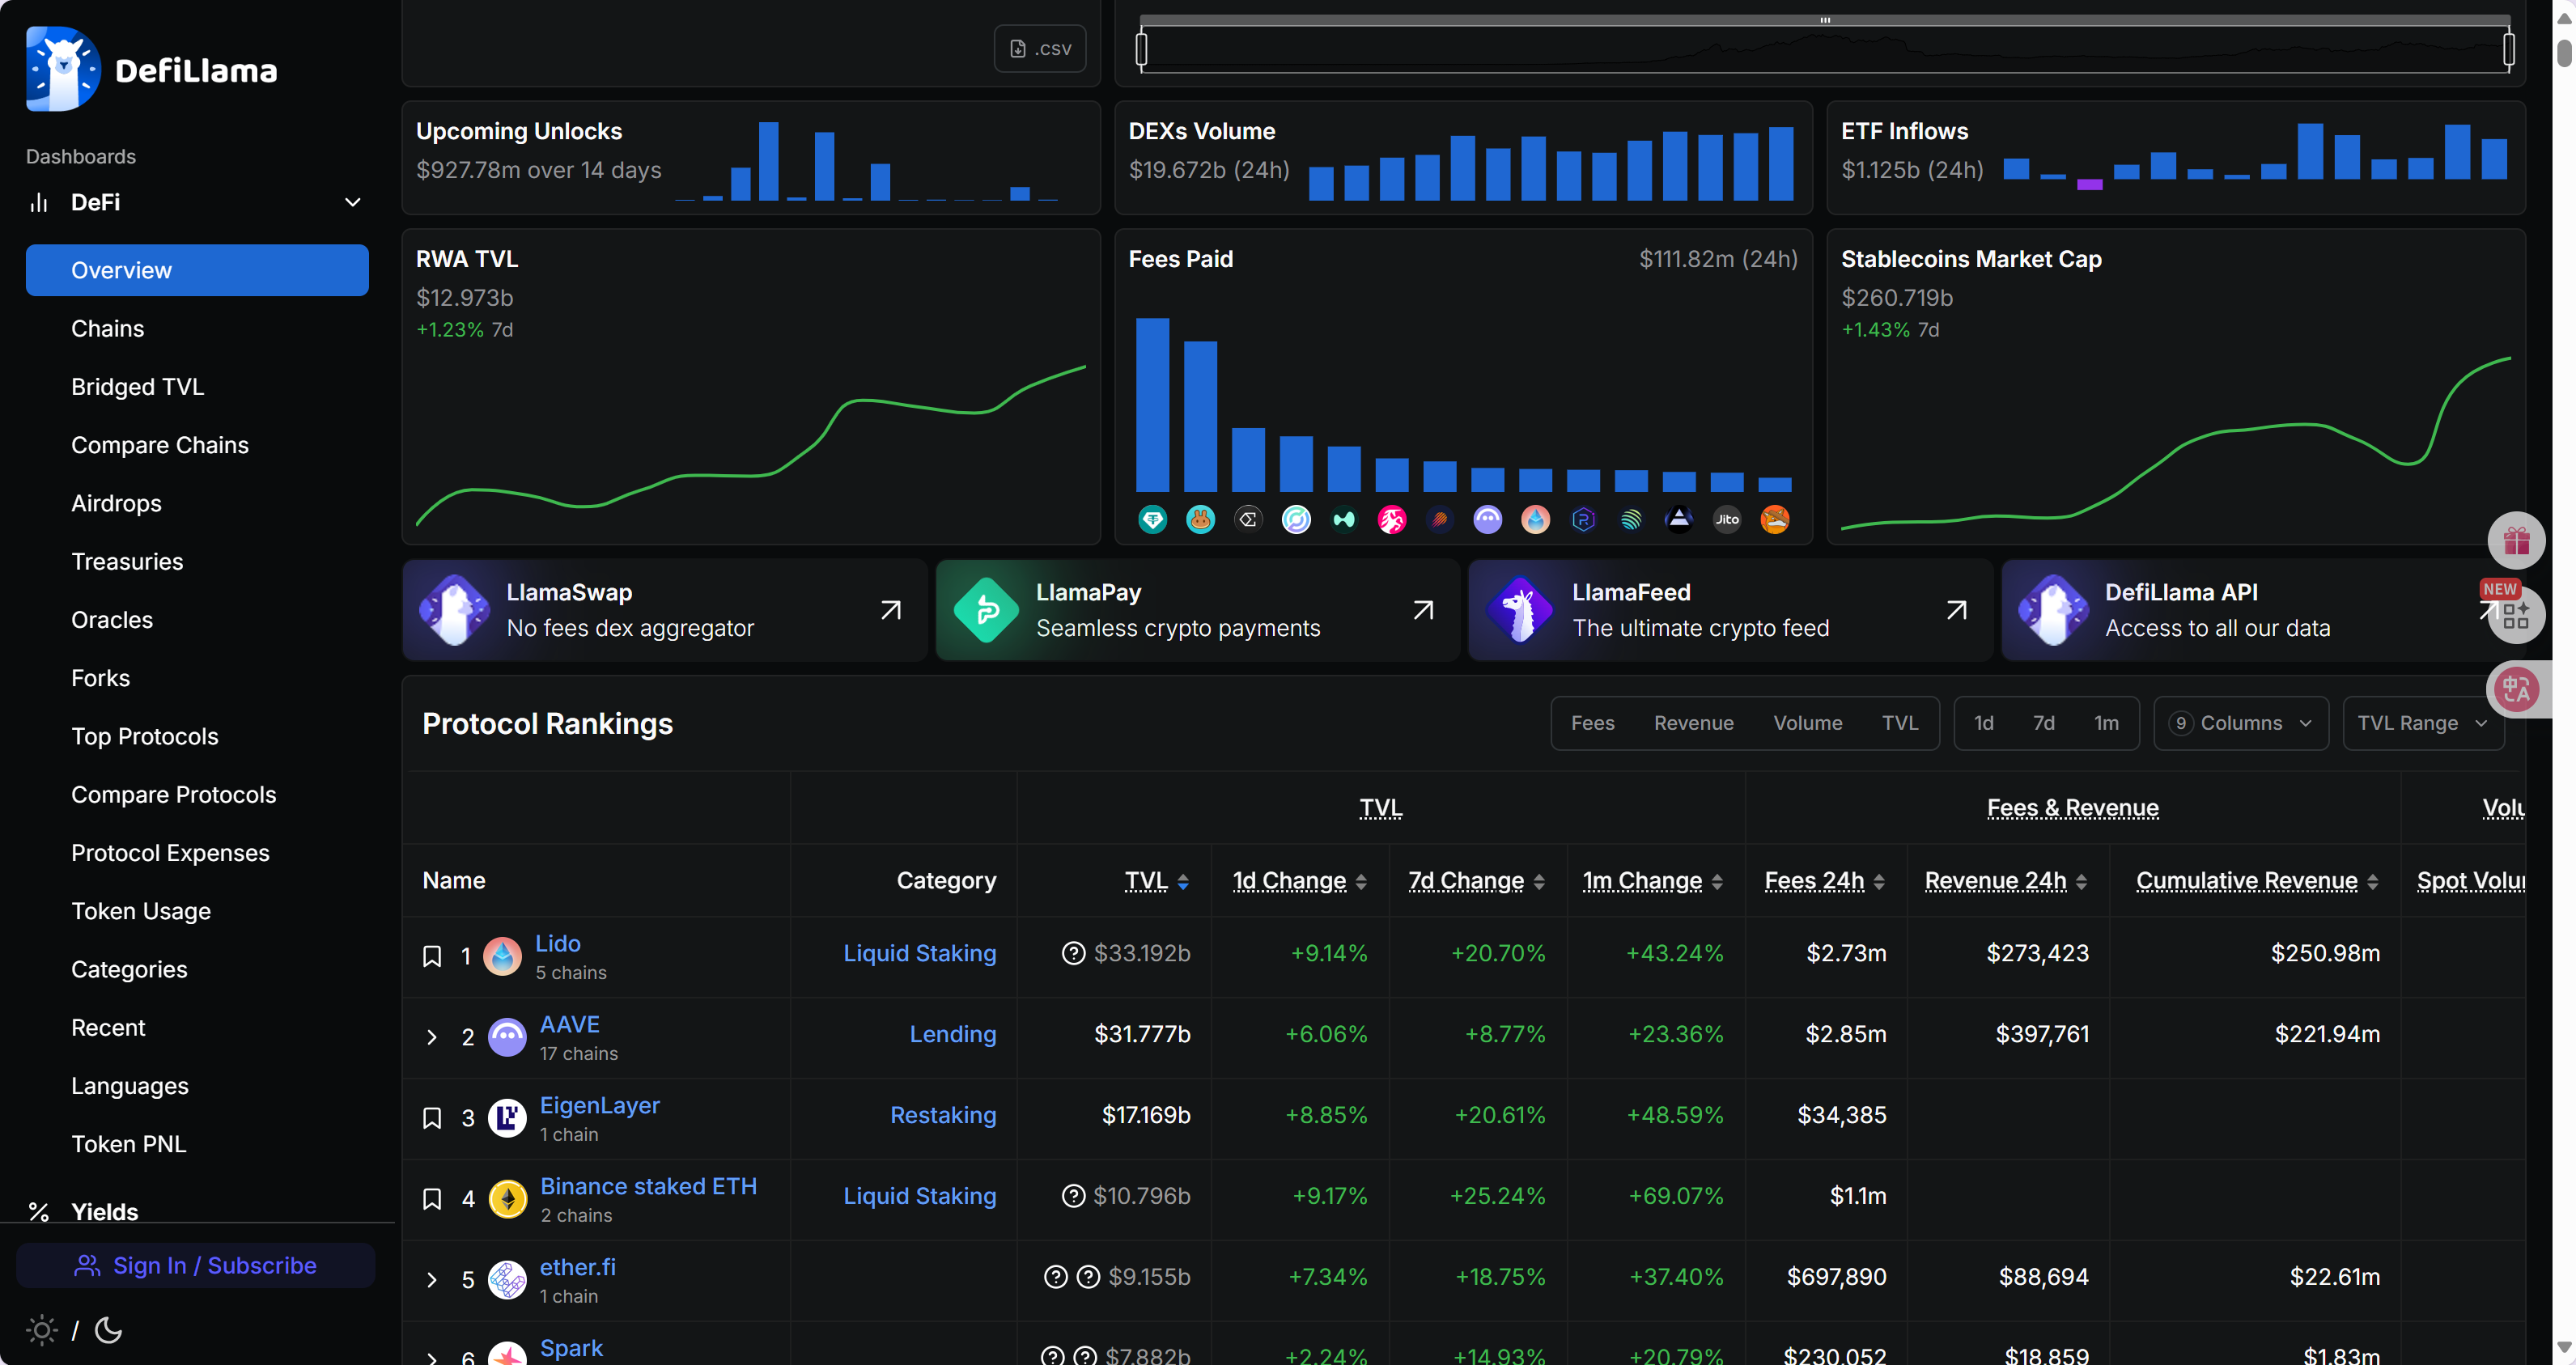Open Bridged TVL page
The height and width of the screenshot is (1365, 2576).
(137, 387)
